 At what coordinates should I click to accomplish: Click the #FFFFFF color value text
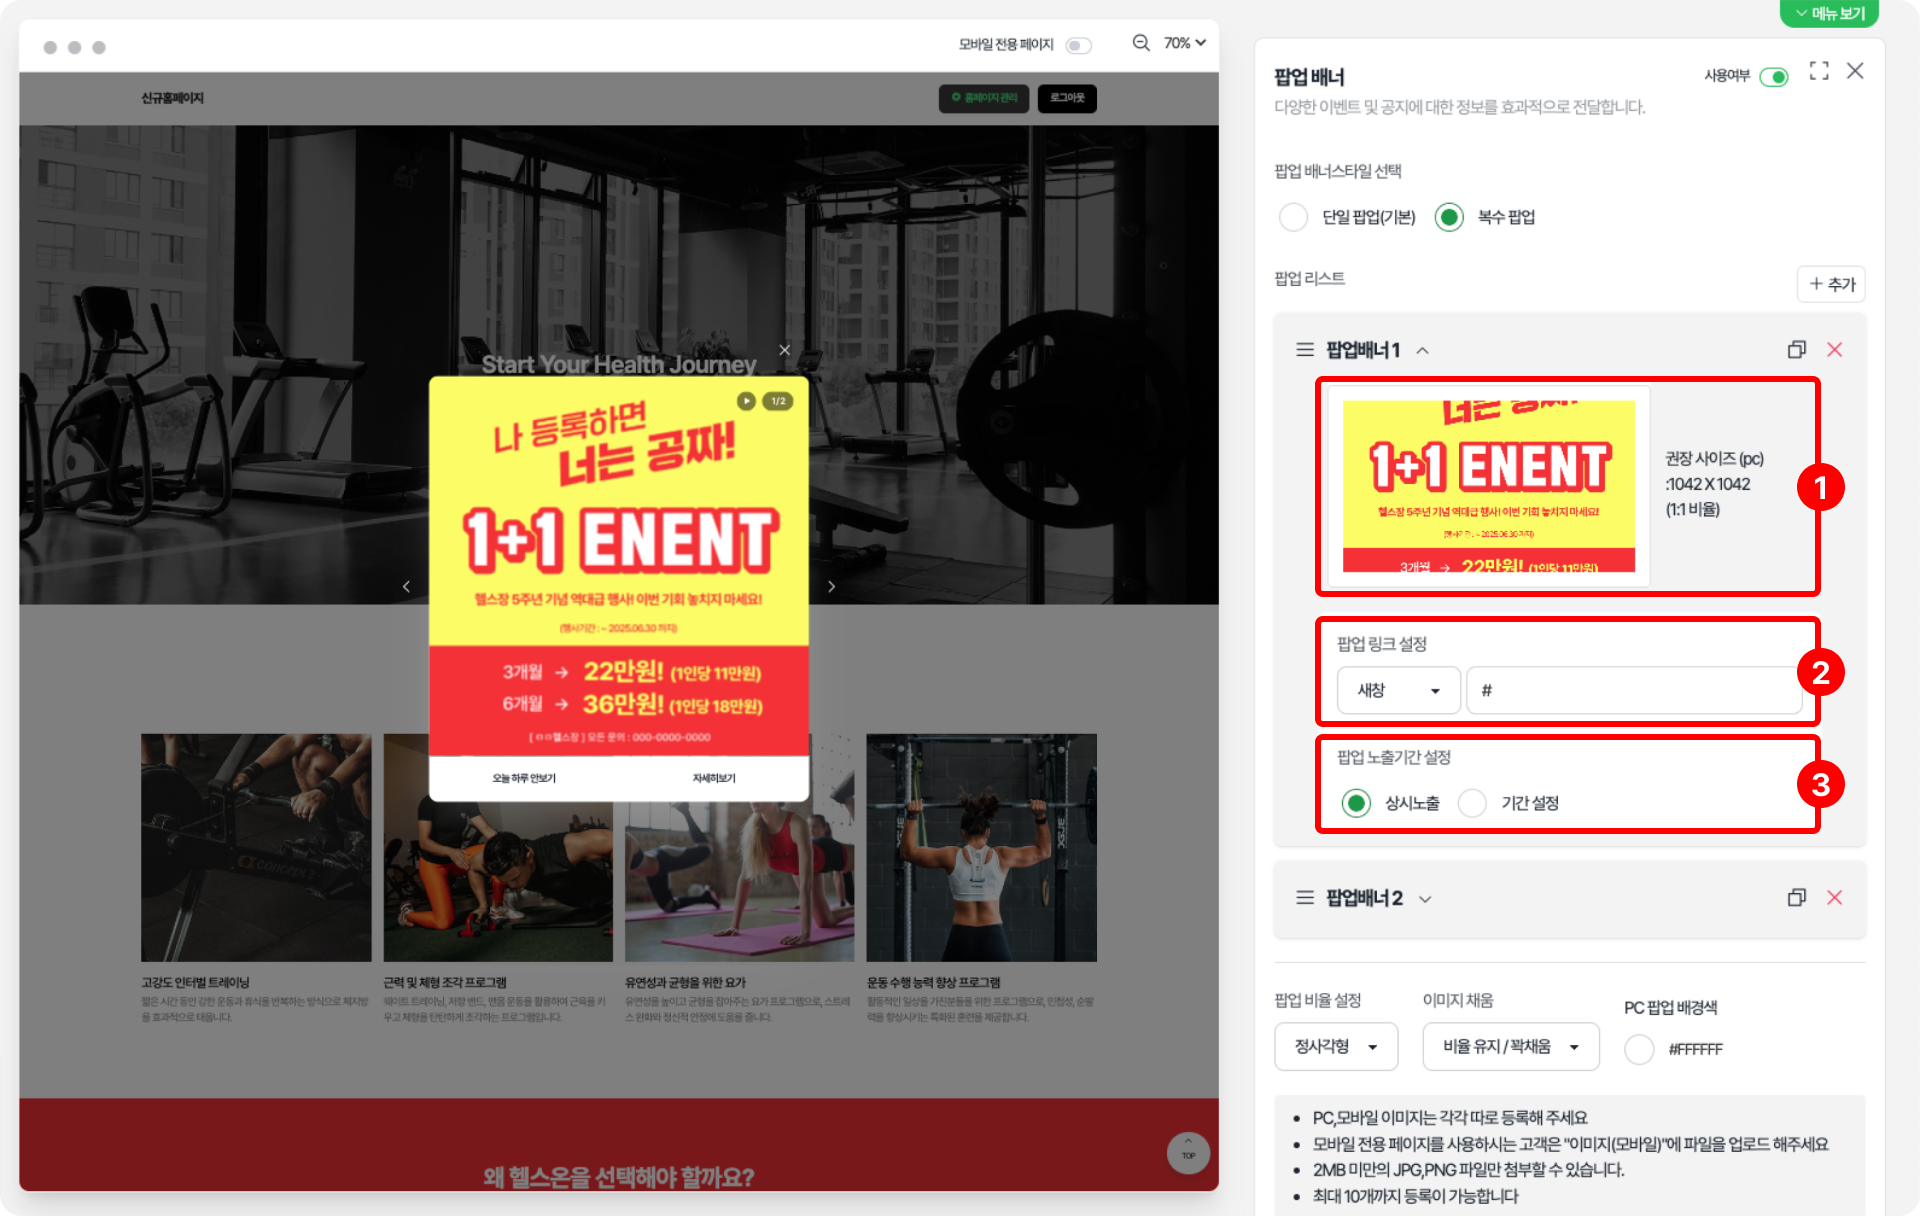(1695, 1049)
